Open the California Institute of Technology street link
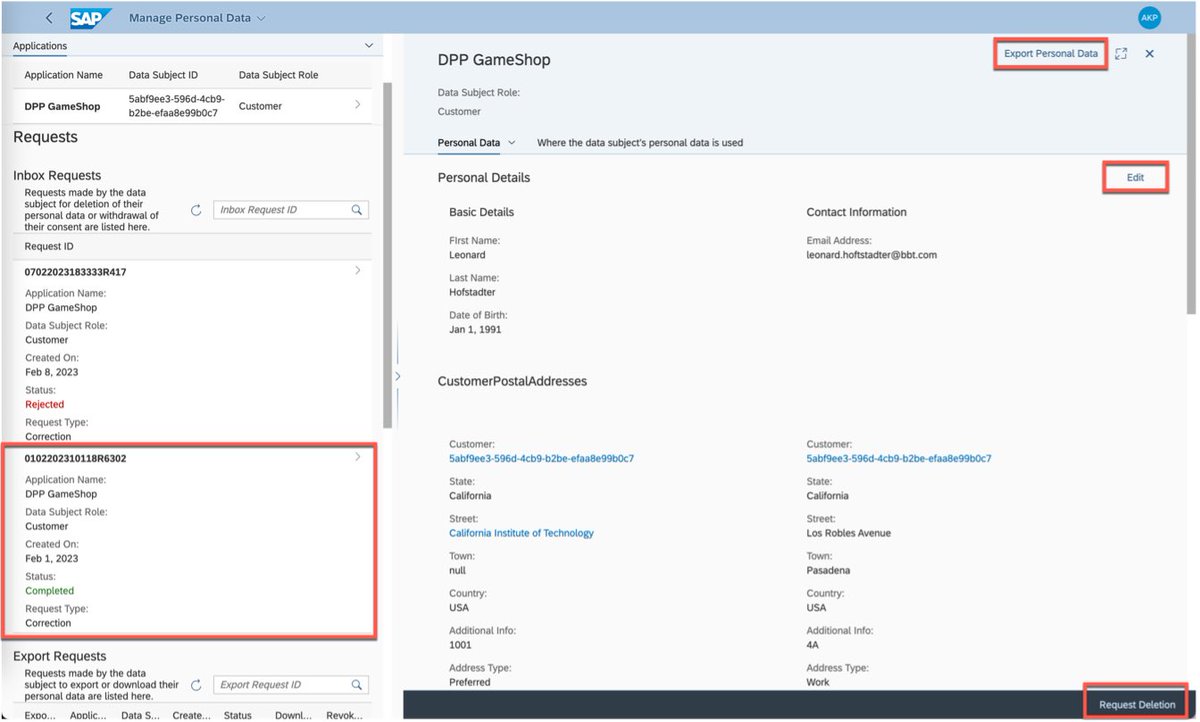 click(x=521, y=534)
